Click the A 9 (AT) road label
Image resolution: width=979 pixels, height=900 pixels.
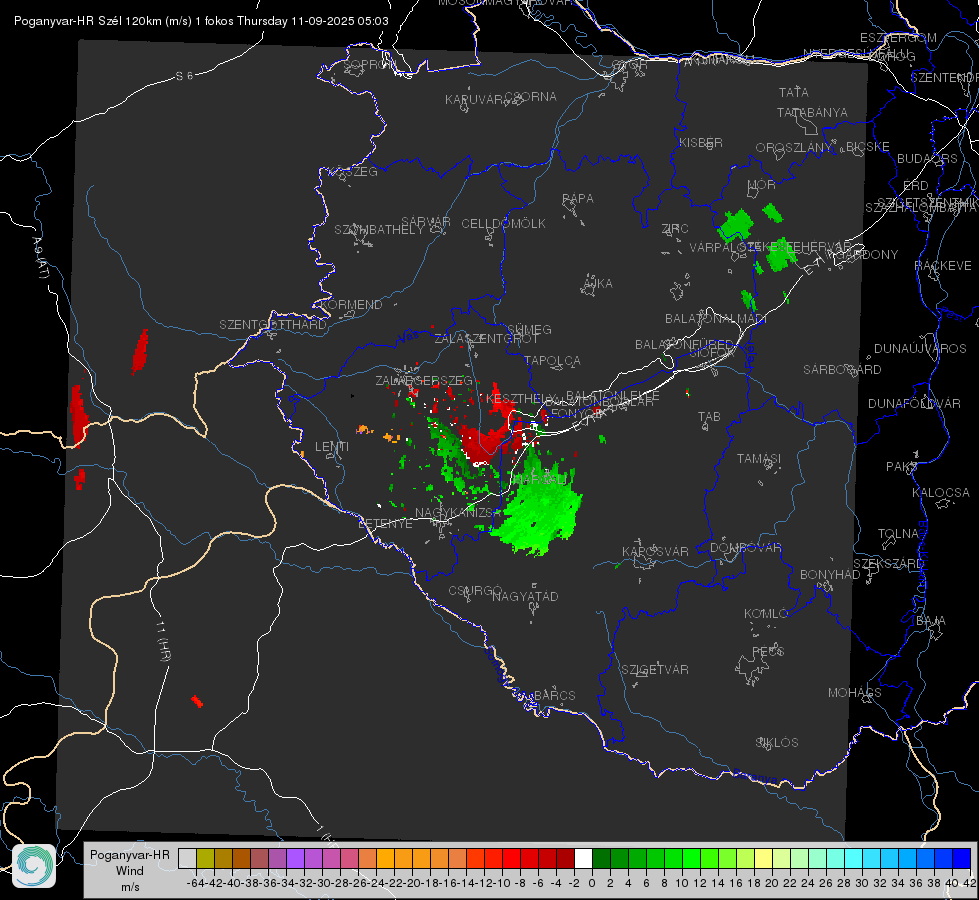[40, 257]
